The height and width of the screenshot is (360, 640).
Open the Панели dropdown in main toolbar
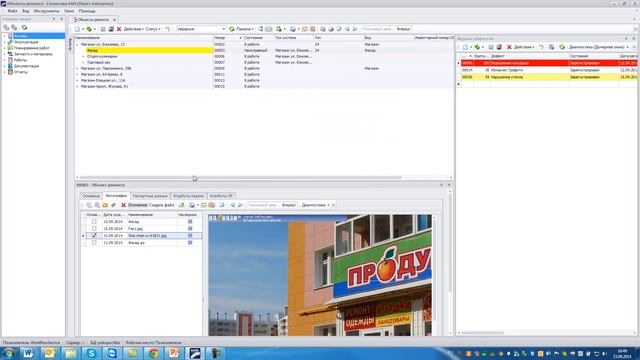[245, 29]
